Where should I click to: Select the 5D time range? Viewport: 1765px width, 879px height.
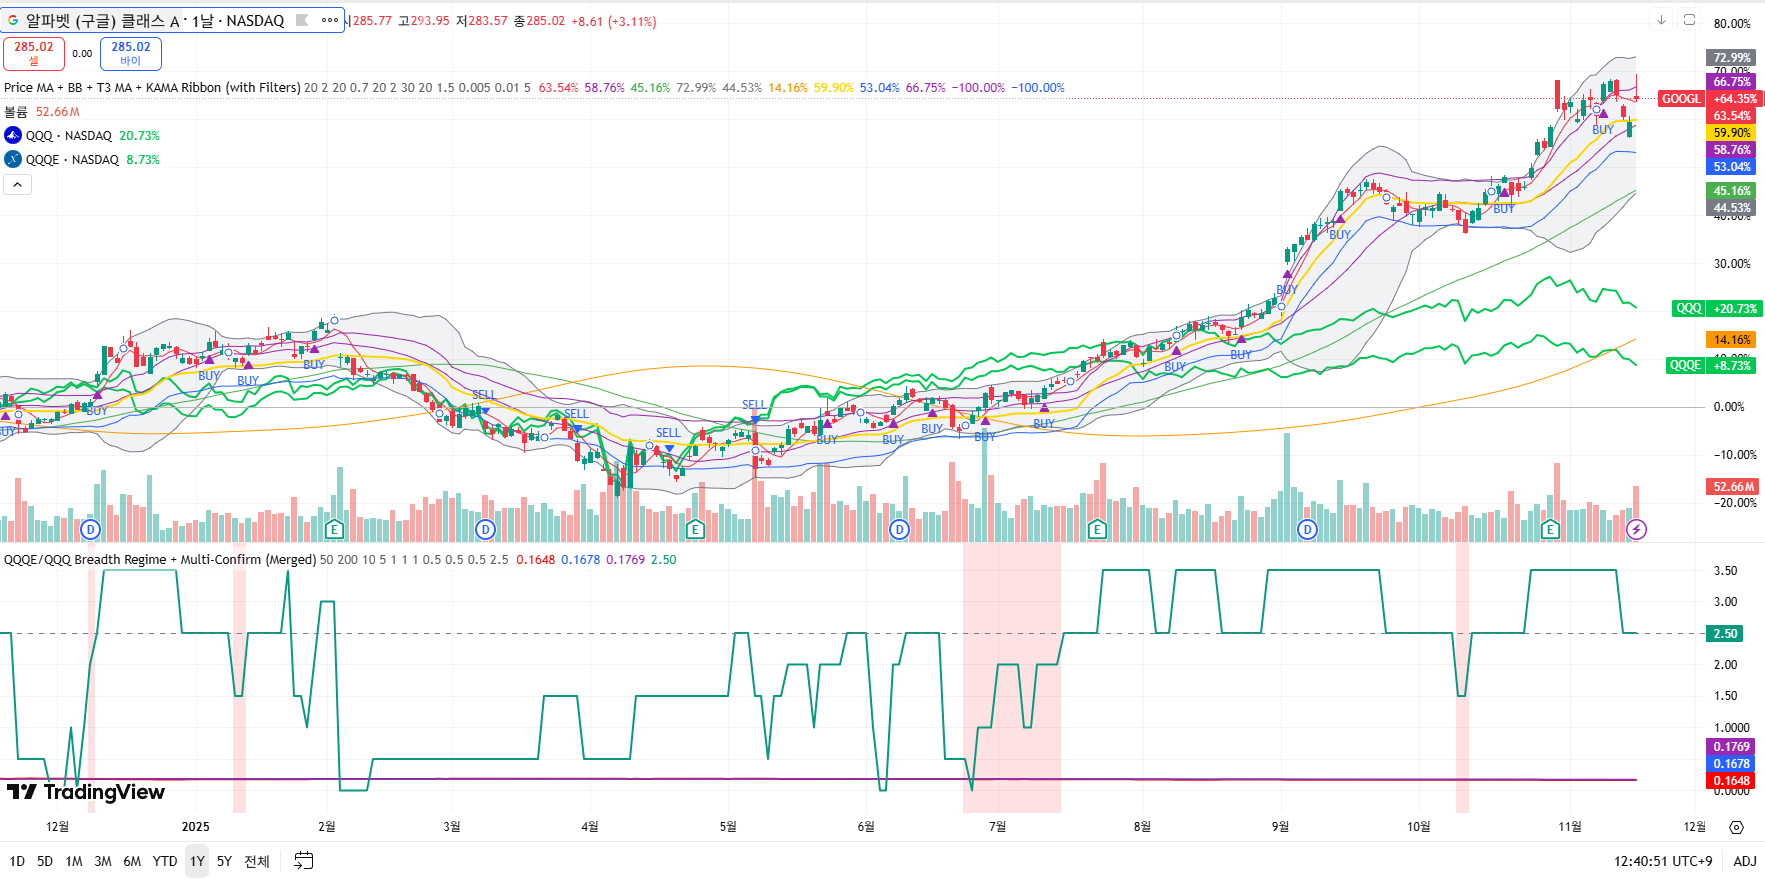(x=45, y=861)
